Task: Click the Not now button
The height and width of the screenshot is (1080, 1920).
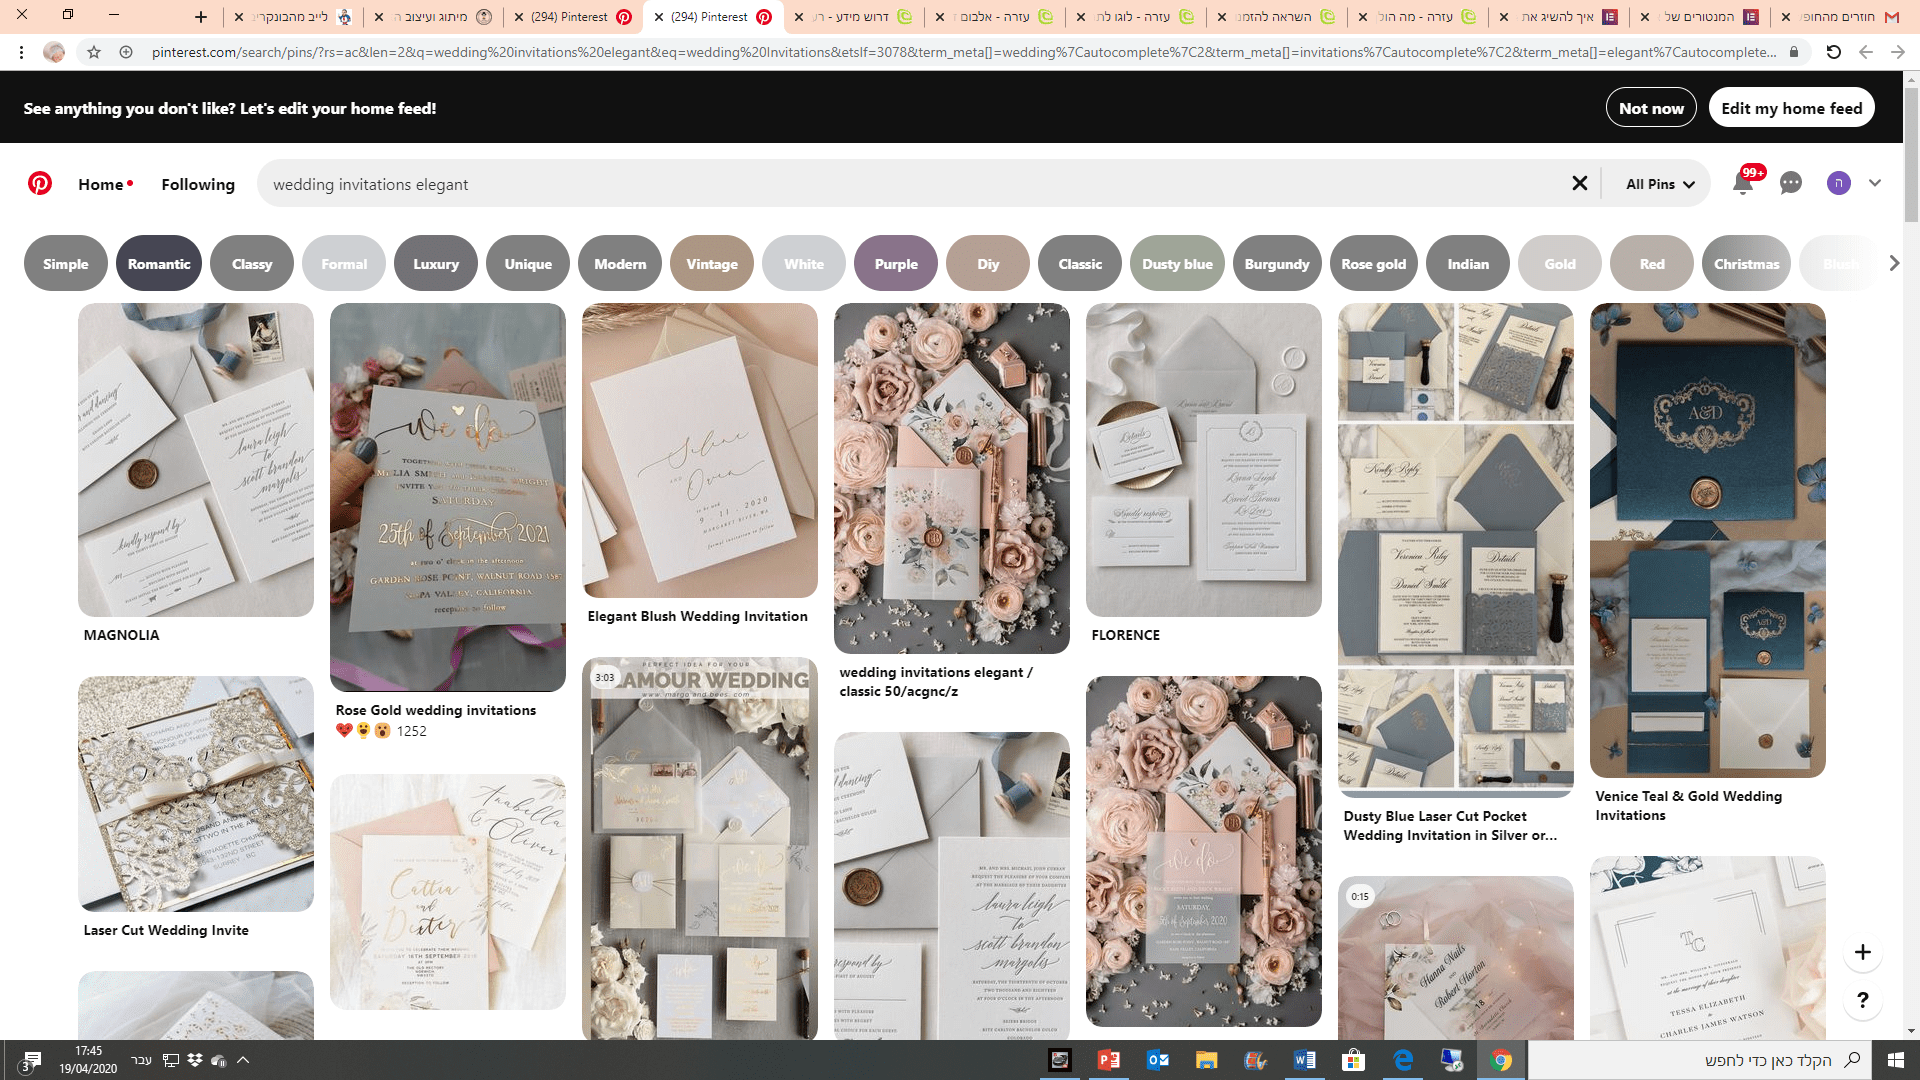Action: coord(1651,108)
